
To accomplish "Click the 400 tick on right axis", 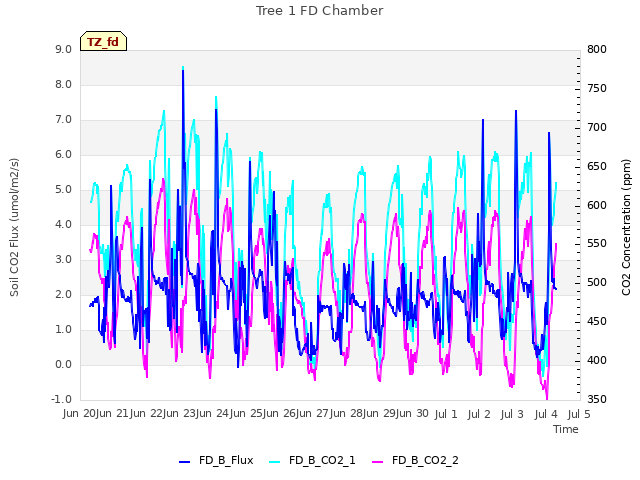I will (x=597, y=360).
